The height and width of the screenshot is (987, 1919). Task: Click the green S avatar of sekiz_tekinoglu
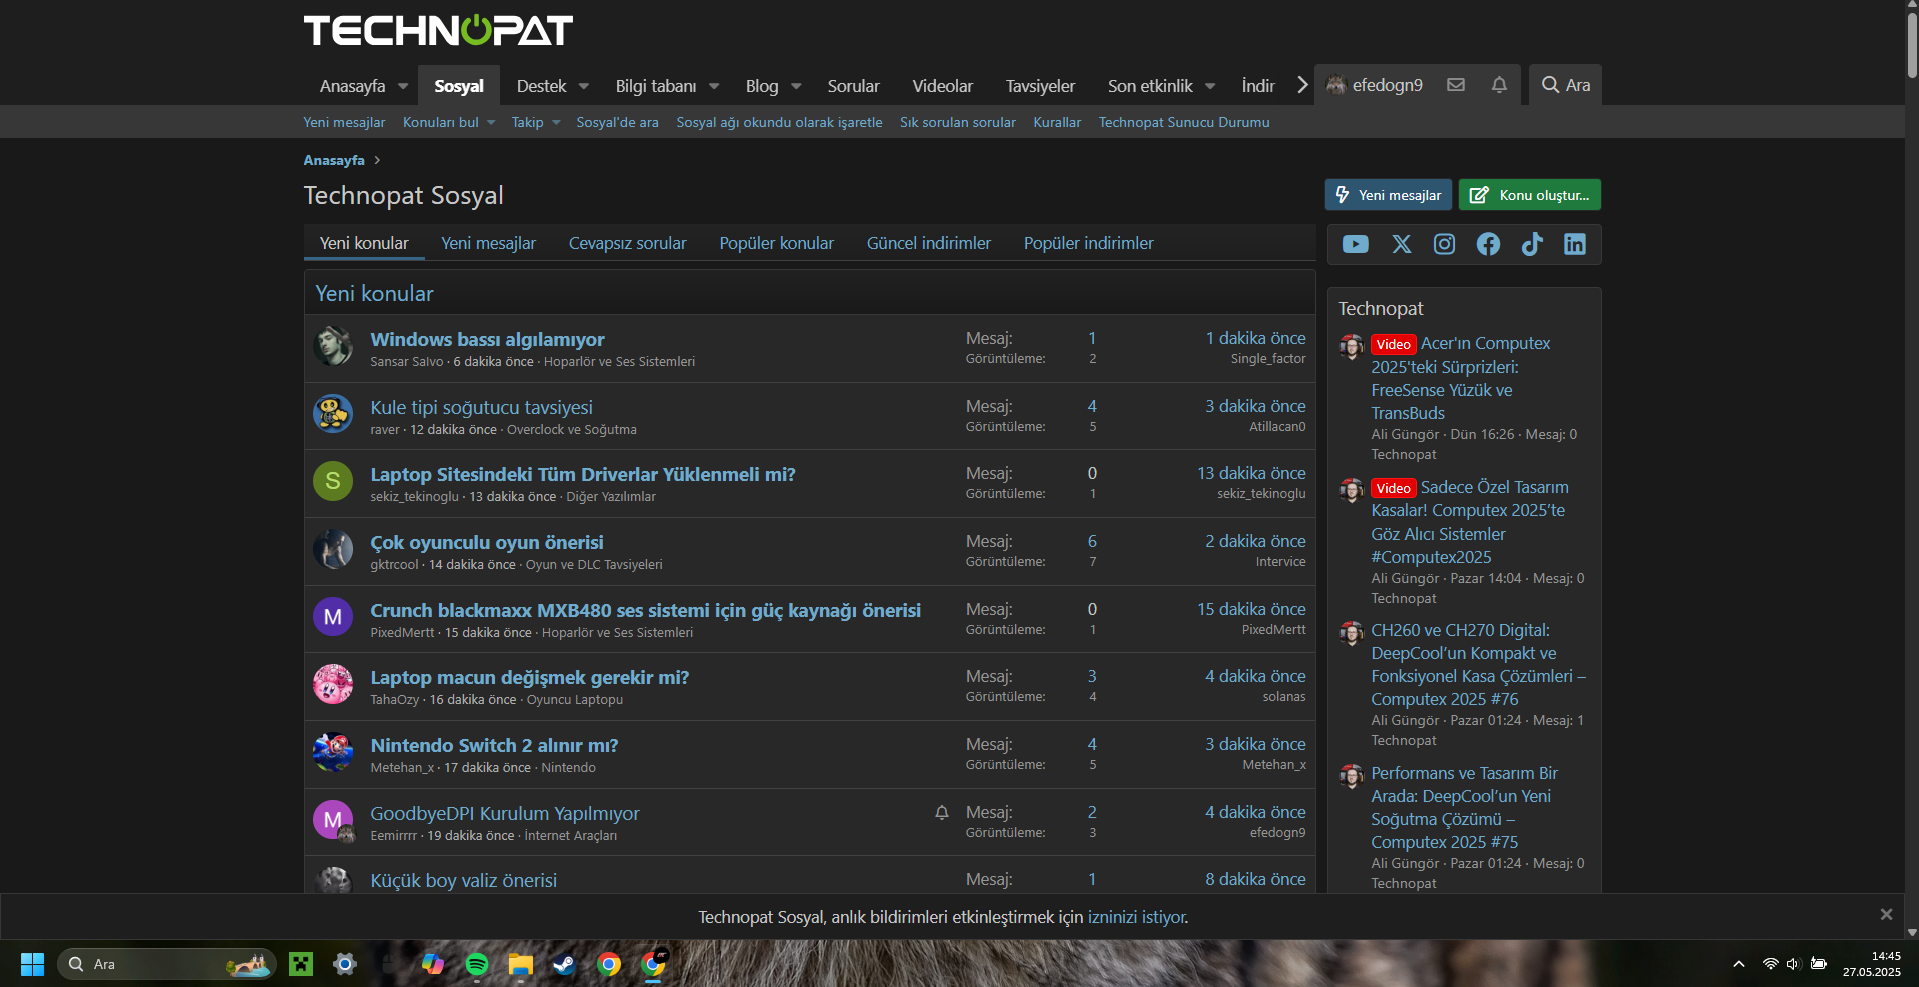pyautogui.click(x=333, y=481)
